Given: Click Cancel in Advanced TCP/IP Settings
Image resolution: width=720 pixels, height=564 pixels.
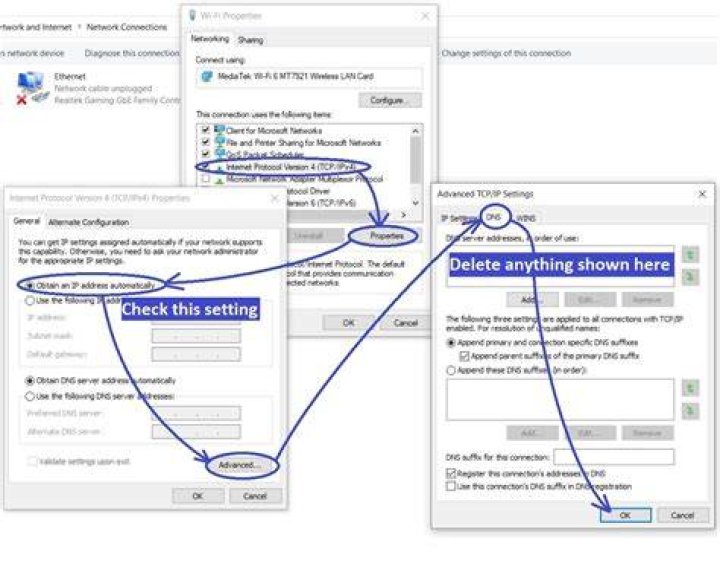Looking at the screenshot, I should (x=682, y=515).
